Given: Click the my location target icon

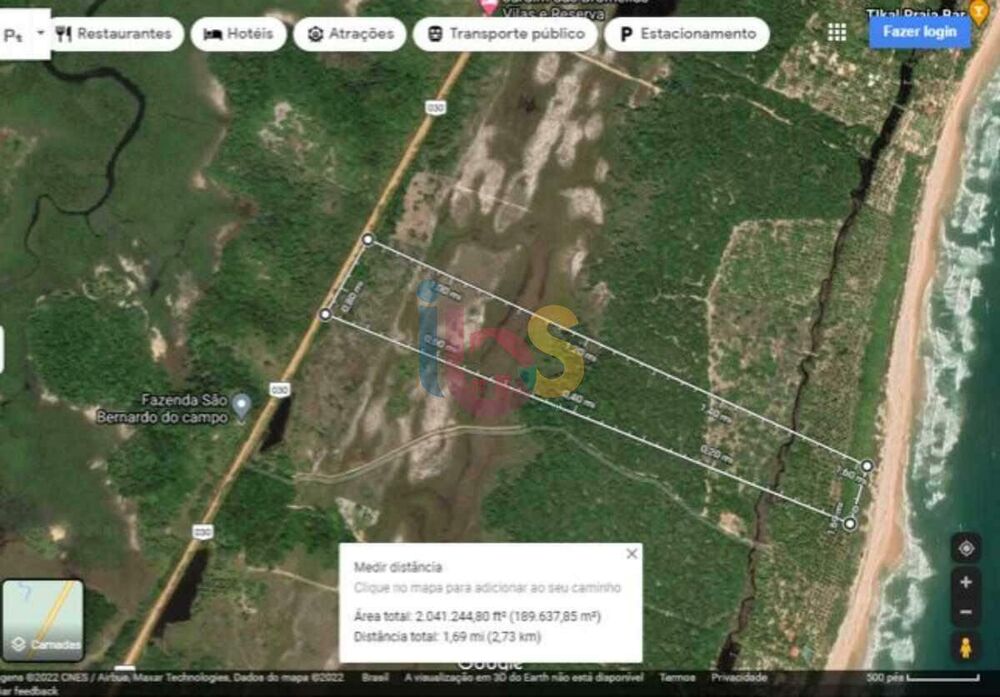Looking at the screenshot, I should (965, 548).
